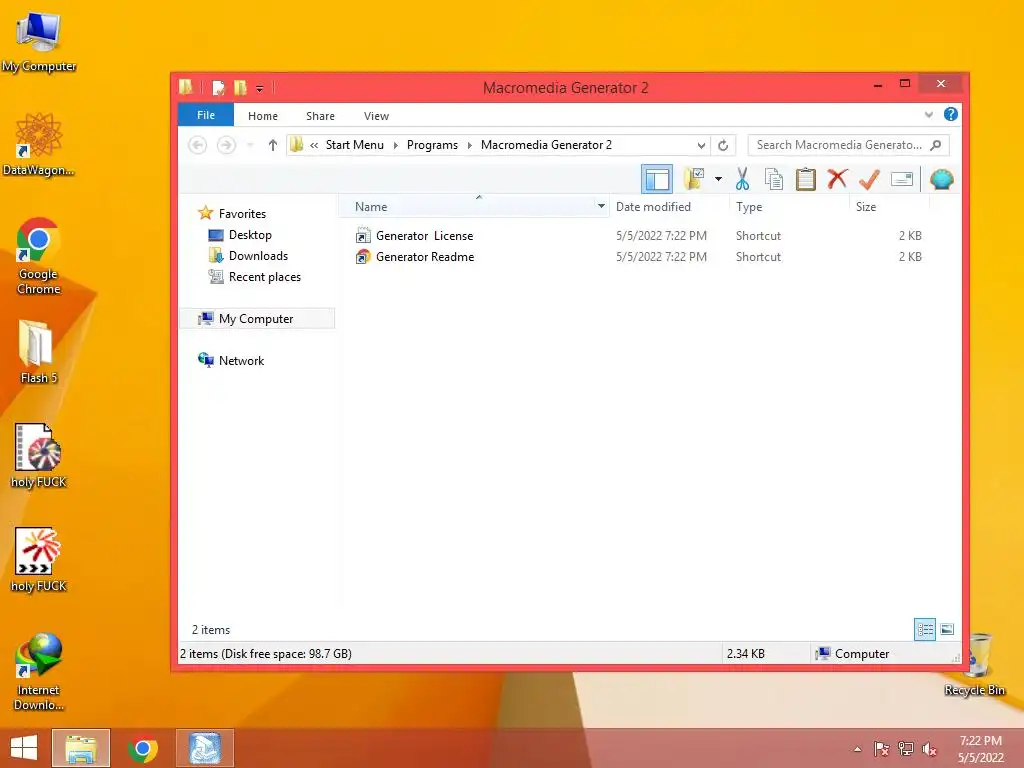Toggle the navigation pane layout button
The width and height of the screenshot is (1024, 768).
[657, 179]
